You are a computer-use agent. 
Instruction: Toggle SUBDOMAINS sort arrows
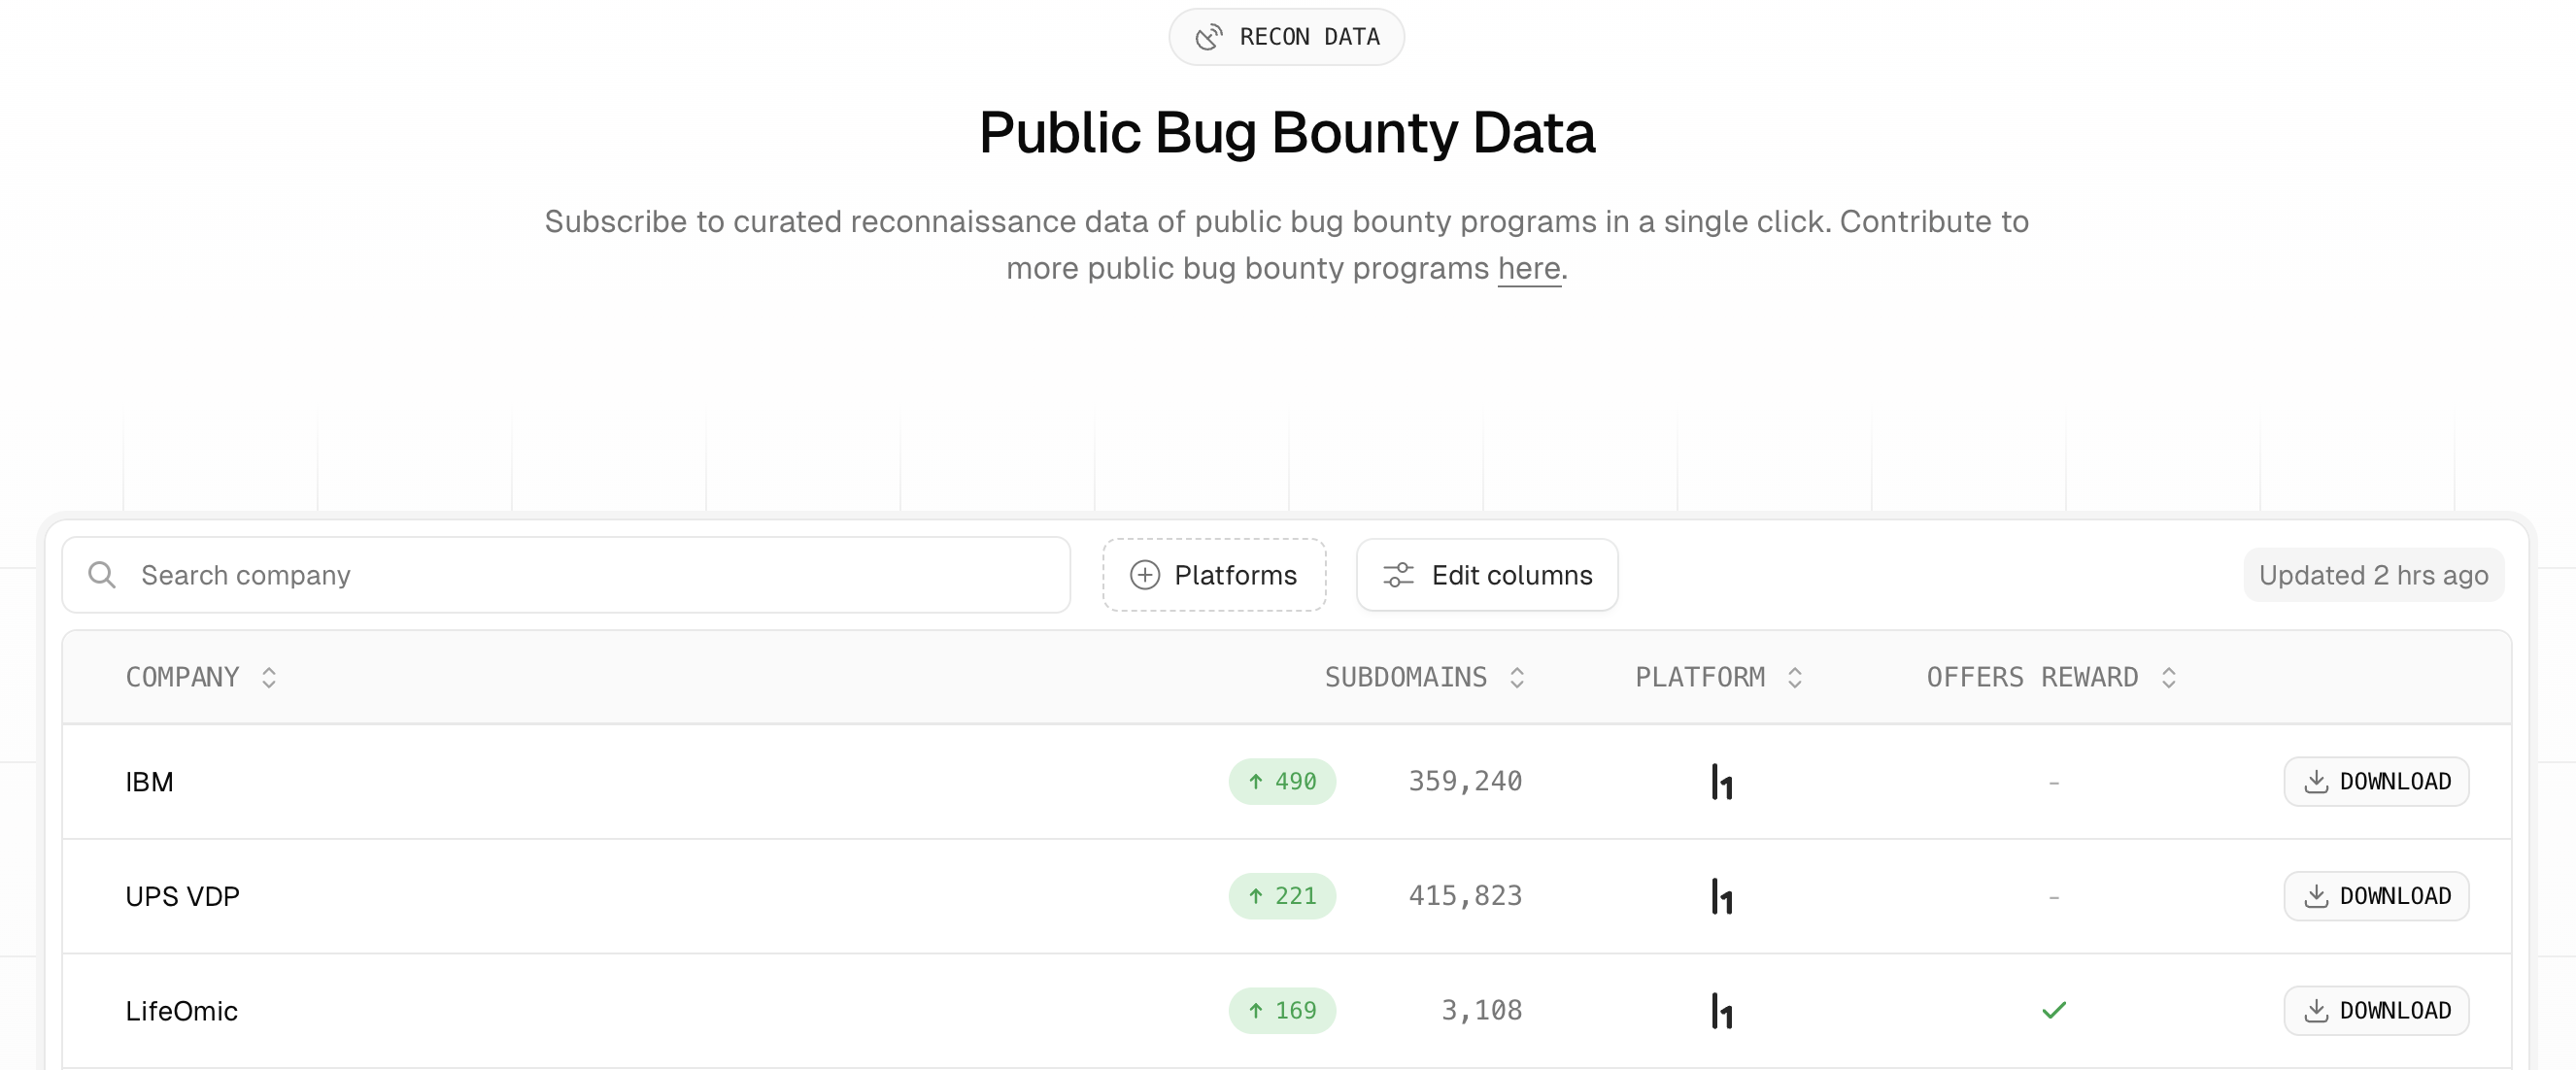1516,677
